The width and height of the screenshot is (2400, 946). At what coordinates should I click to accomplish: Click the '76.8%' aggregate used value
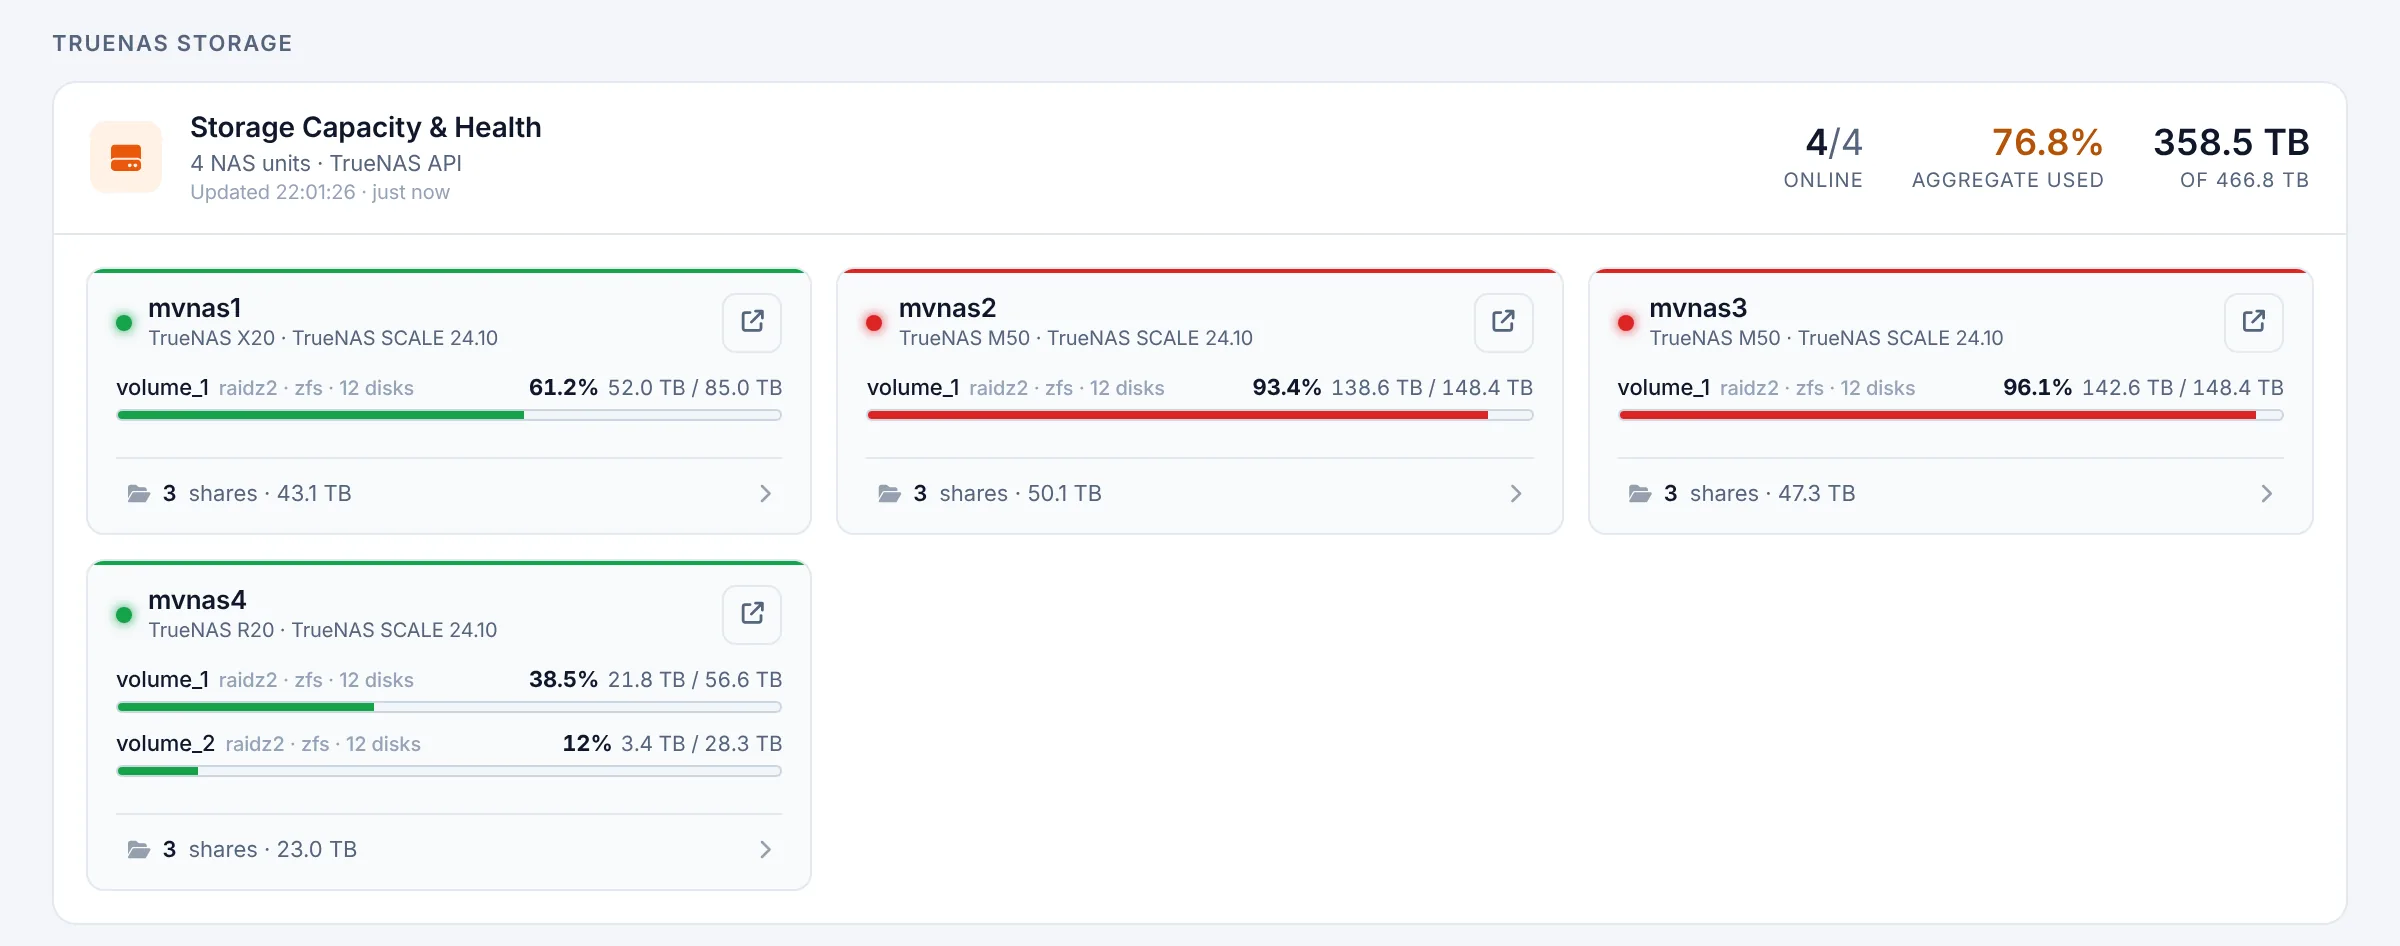2047,142
